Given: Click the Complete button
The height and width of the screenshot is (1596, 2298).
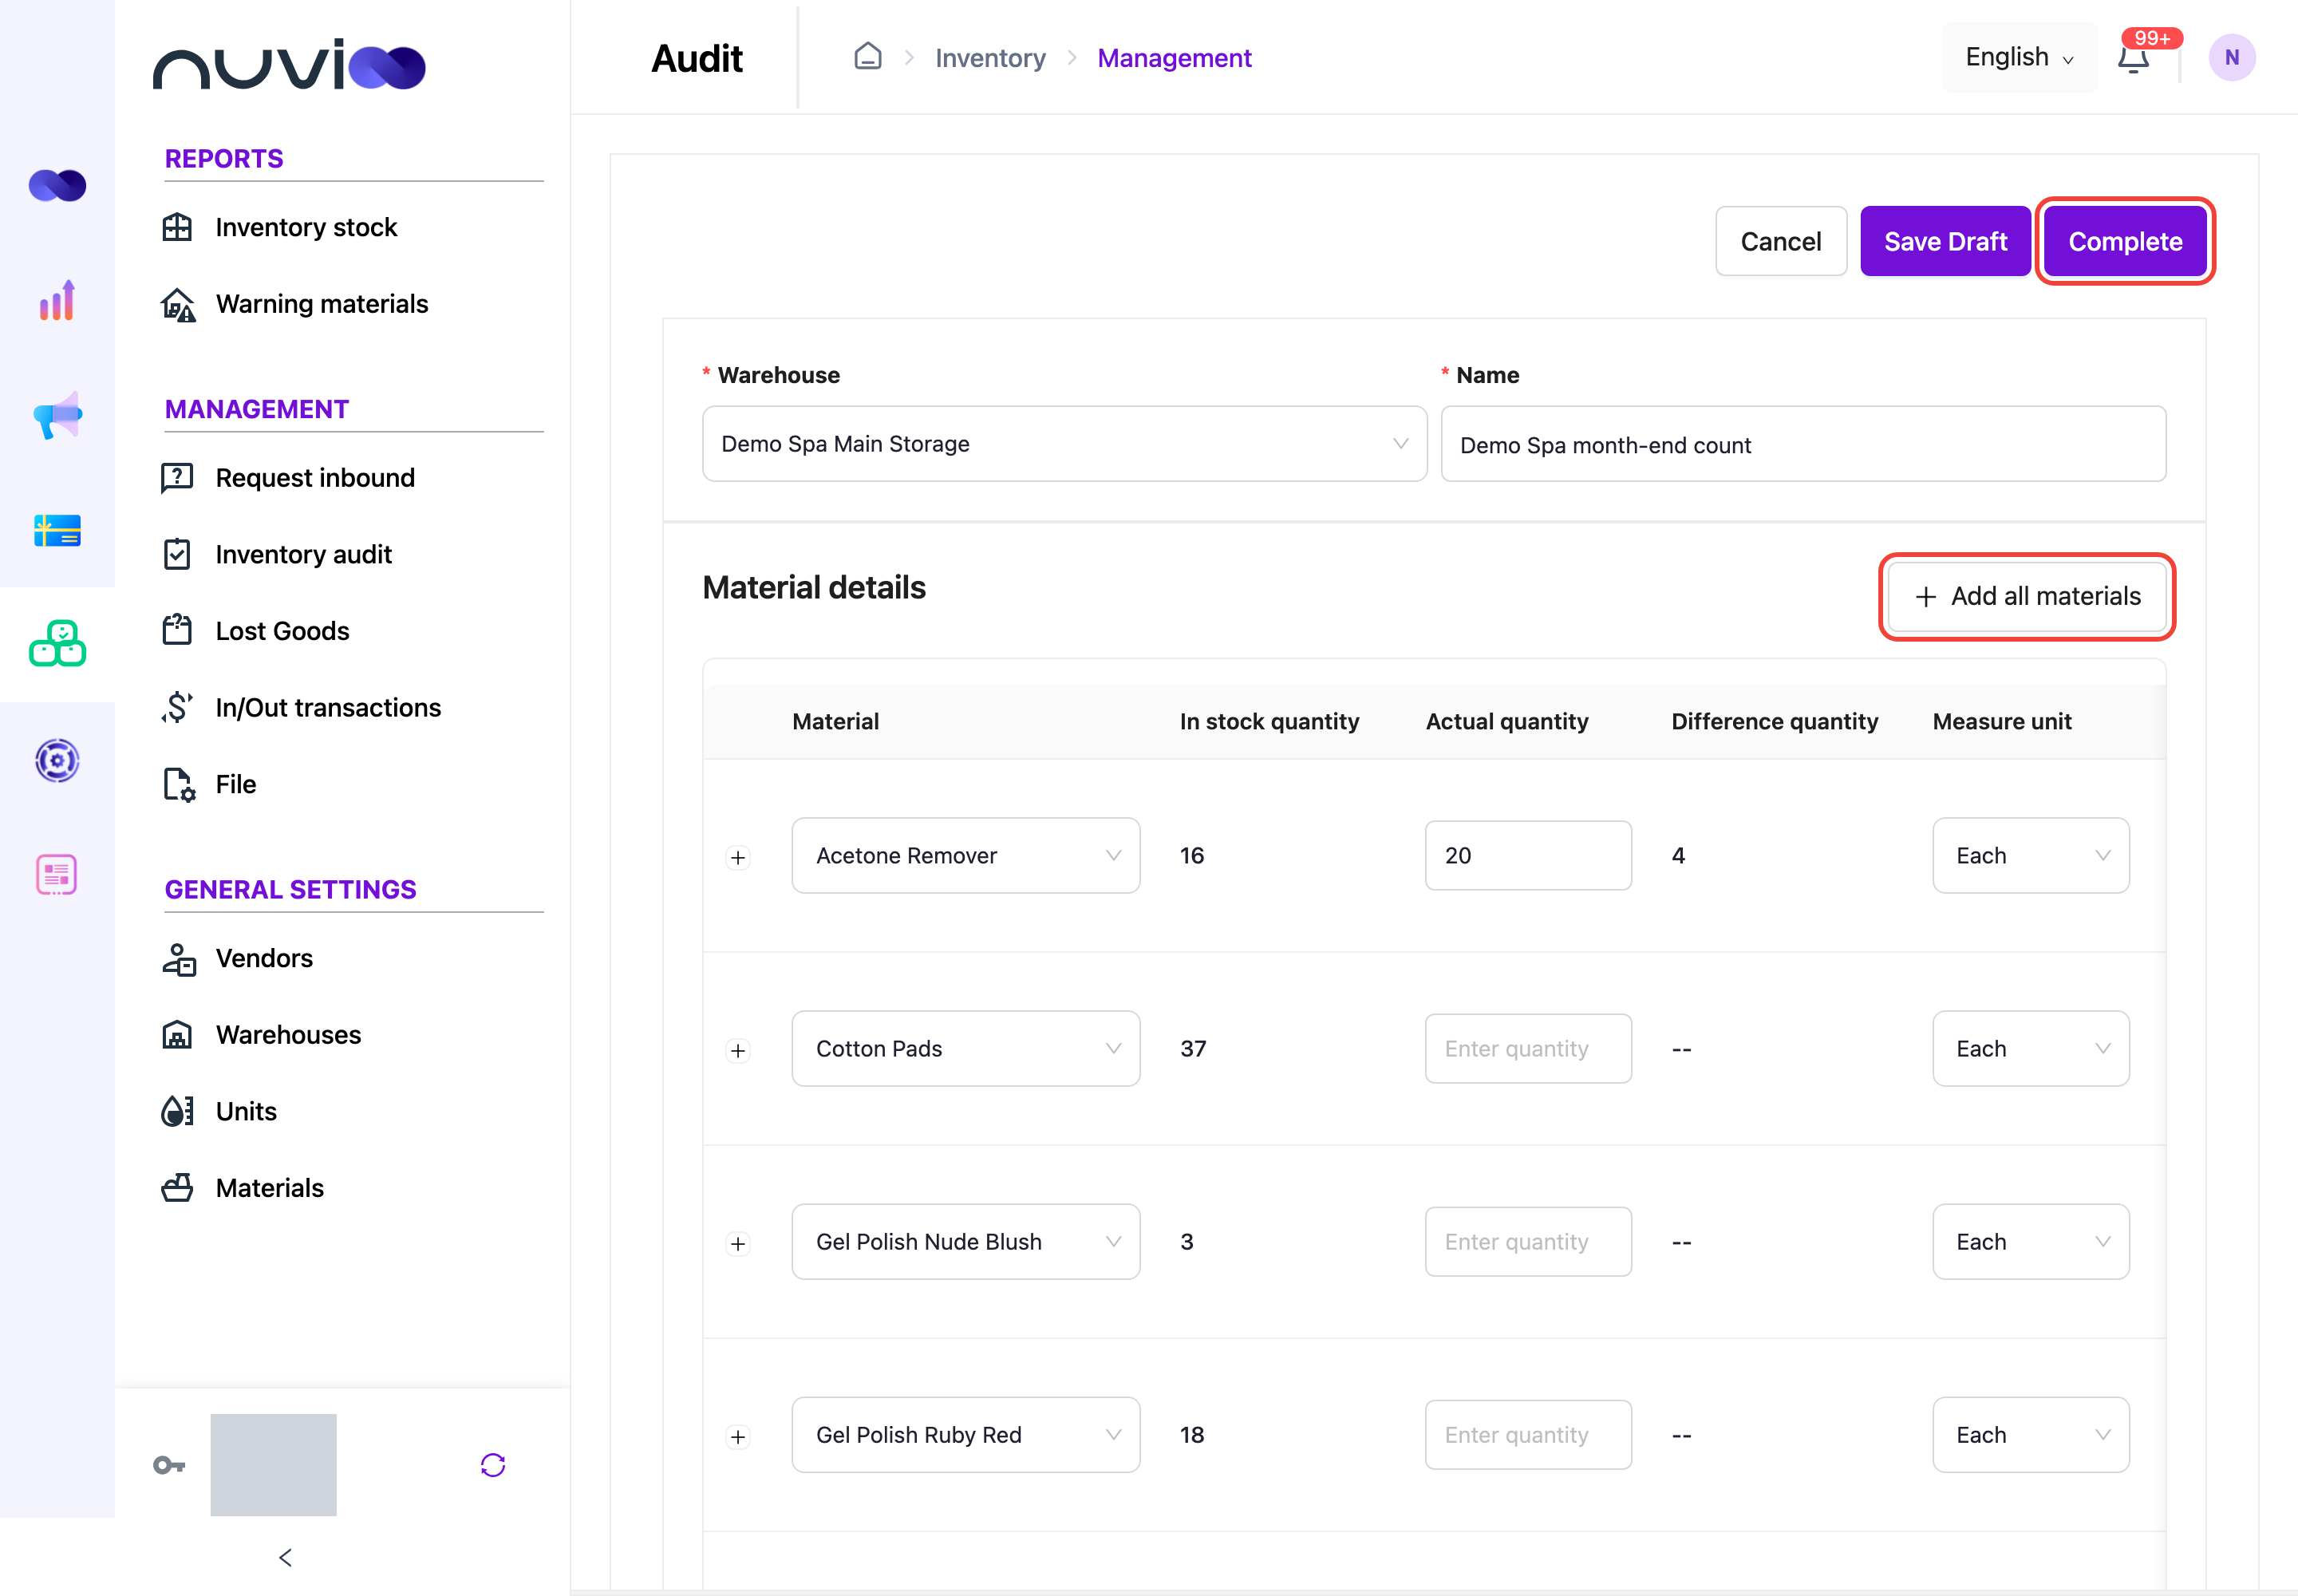Looking at the screenshot, I should click(2125, 241).
